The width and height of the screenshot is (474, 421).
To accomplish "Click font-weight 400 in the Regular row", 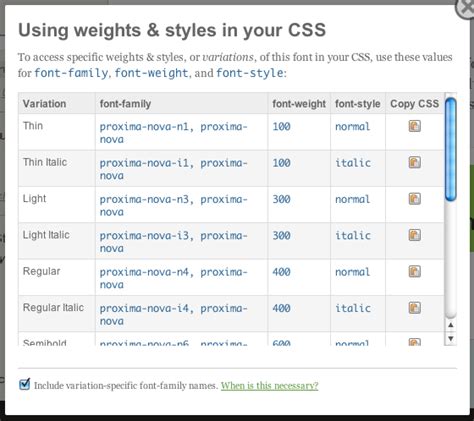I will (282, 272).
